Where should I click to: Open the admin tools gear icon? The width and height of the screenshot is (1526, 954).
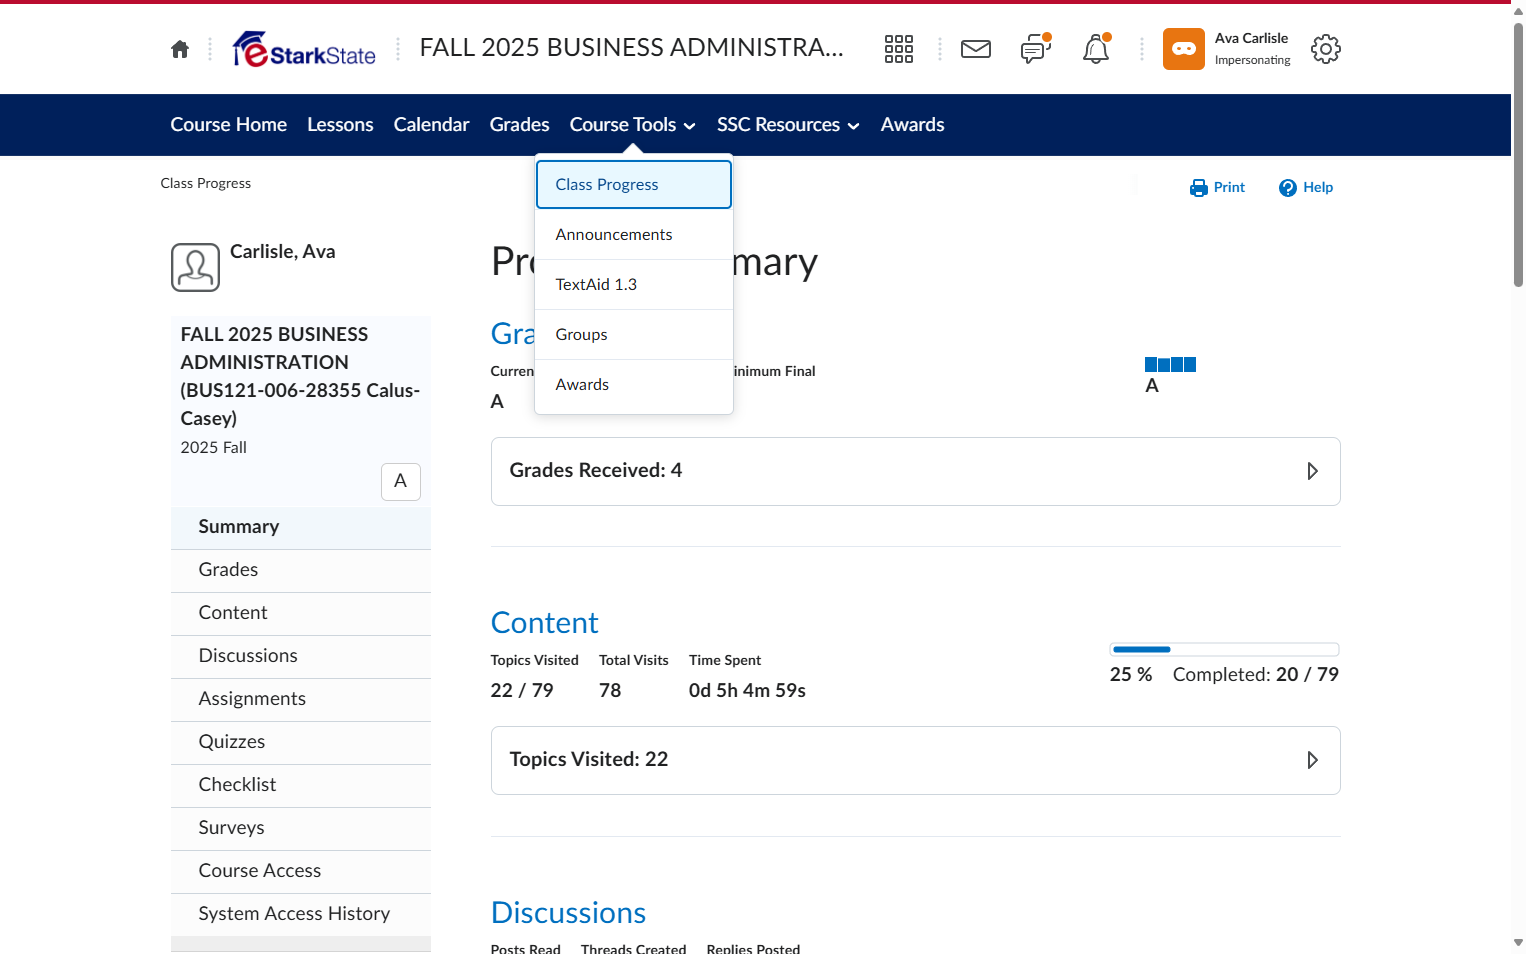pos(1325,49)
